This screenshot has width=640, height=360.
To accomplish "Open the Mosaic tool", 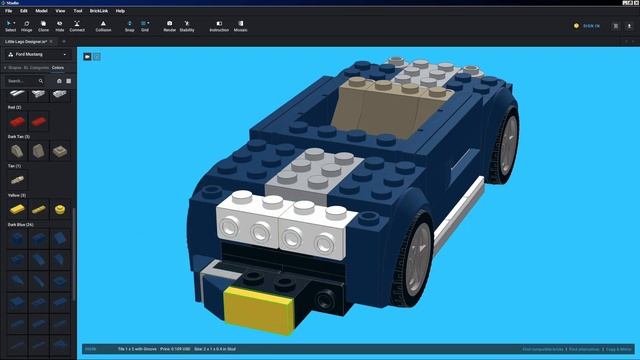I will coord(240,26).
